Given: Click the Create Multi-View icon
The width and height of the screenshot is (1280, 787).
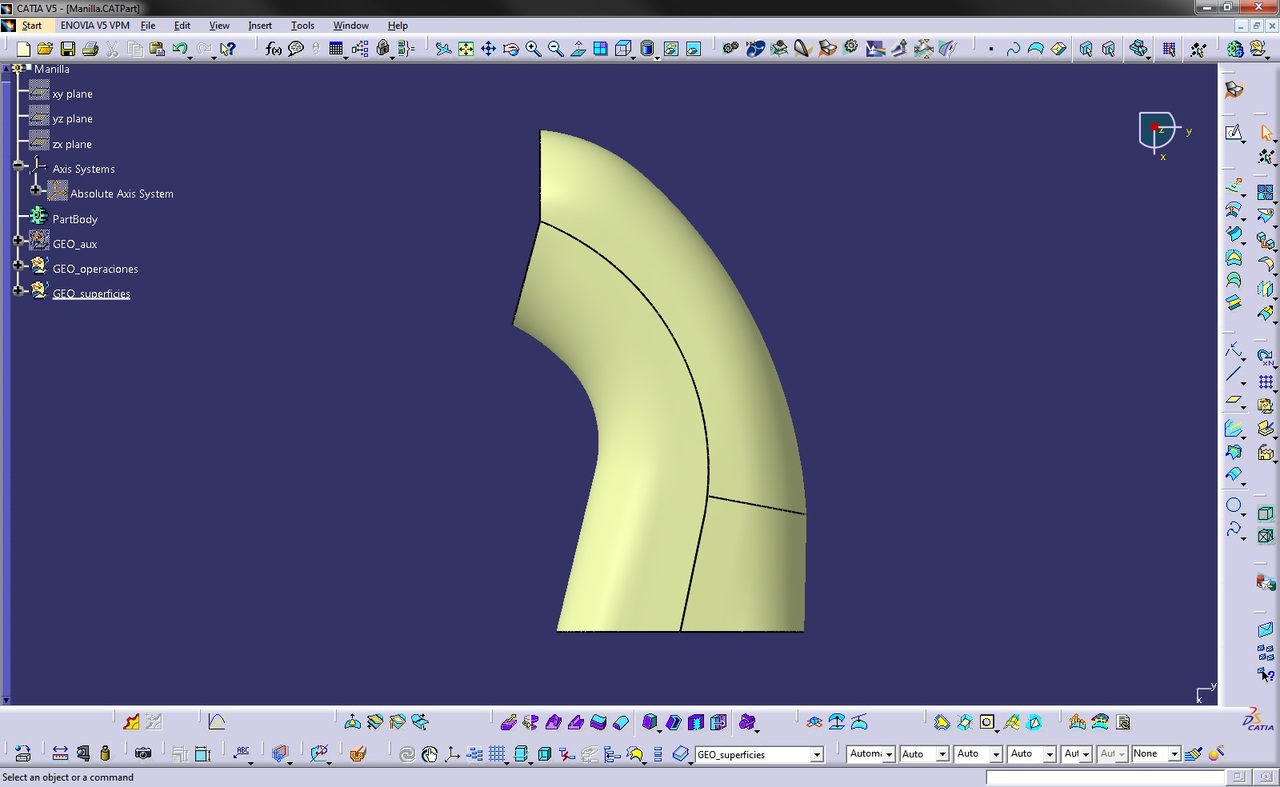Looking at the screenshot, I should tap(601, 48).
